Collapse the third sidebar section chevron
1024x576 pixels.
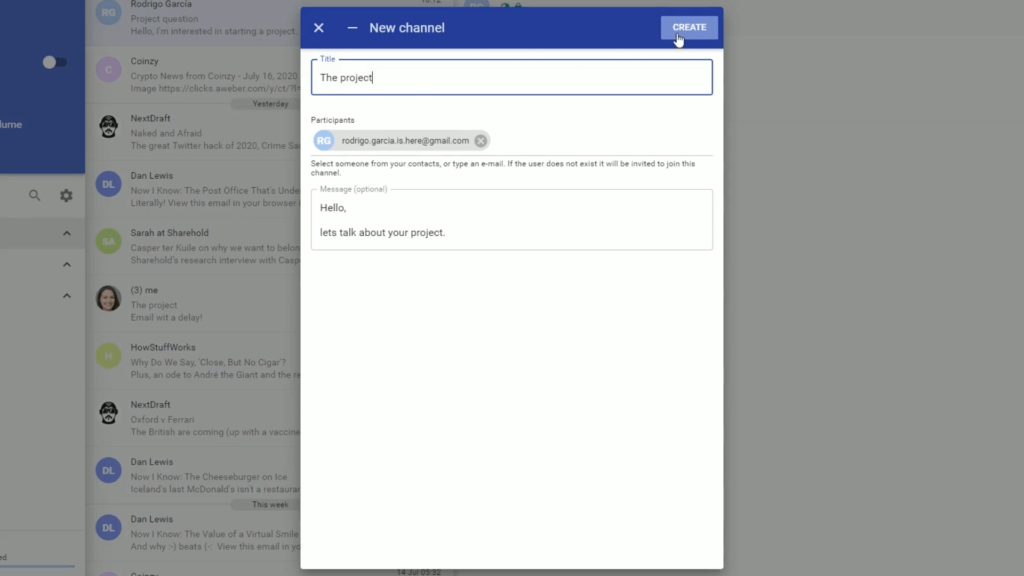[x=67, y=296]
